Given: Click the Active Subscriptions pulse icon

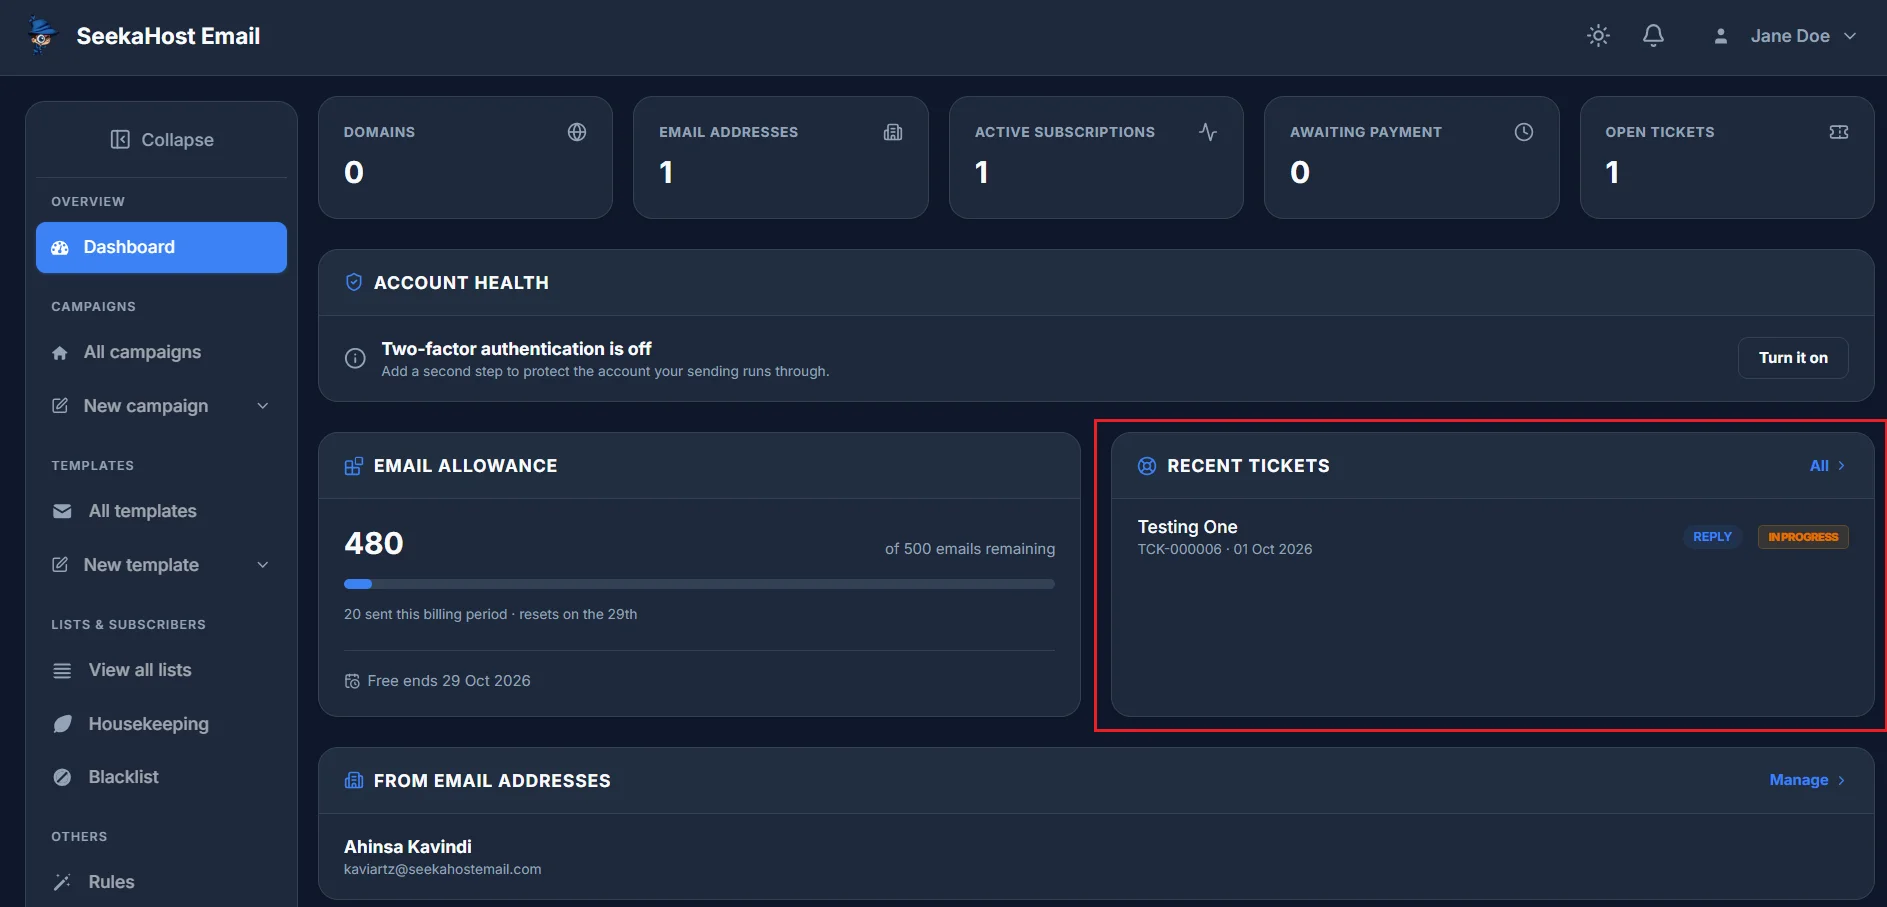Looking at the screenshot, I should click(1208, 132).
